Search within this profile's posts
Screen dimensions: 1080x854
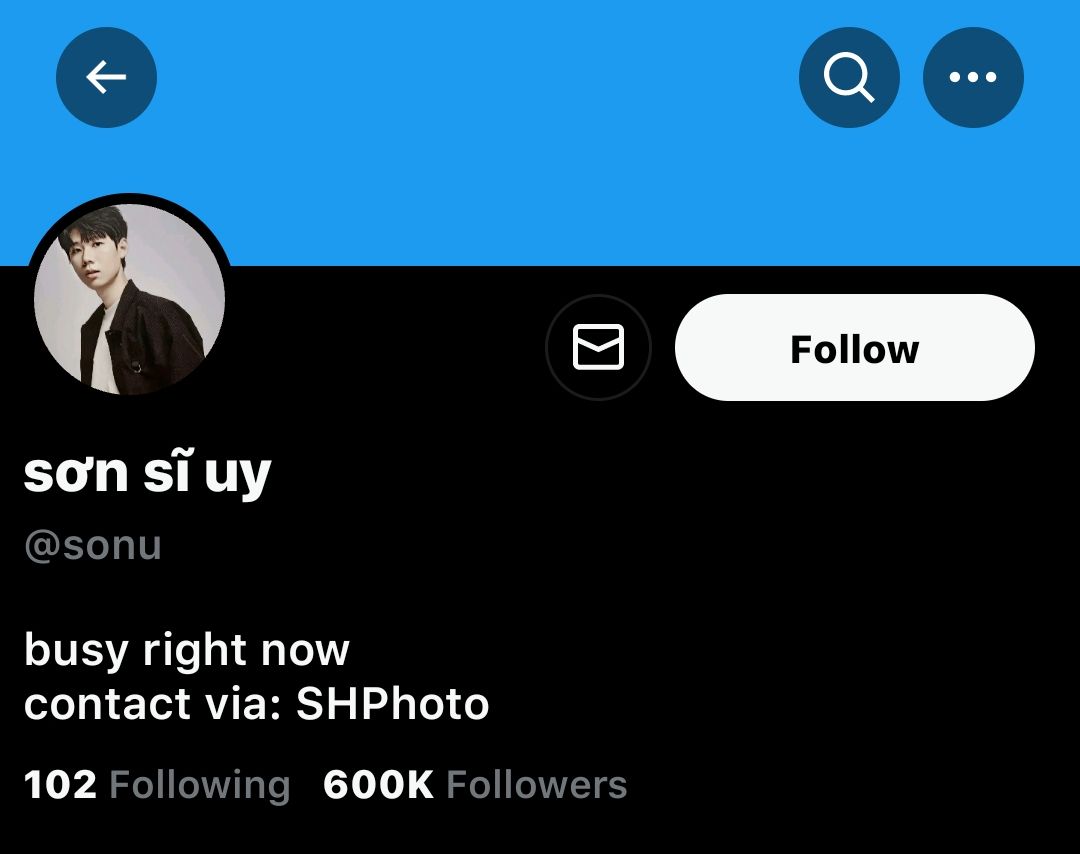pos(849,77)
